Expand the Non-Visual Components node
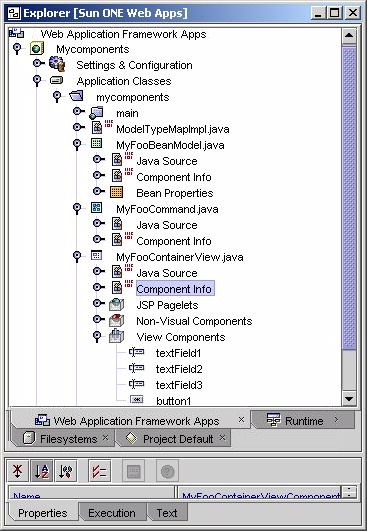The height and width of the screenshot is (531, 367). click(99, 319)
